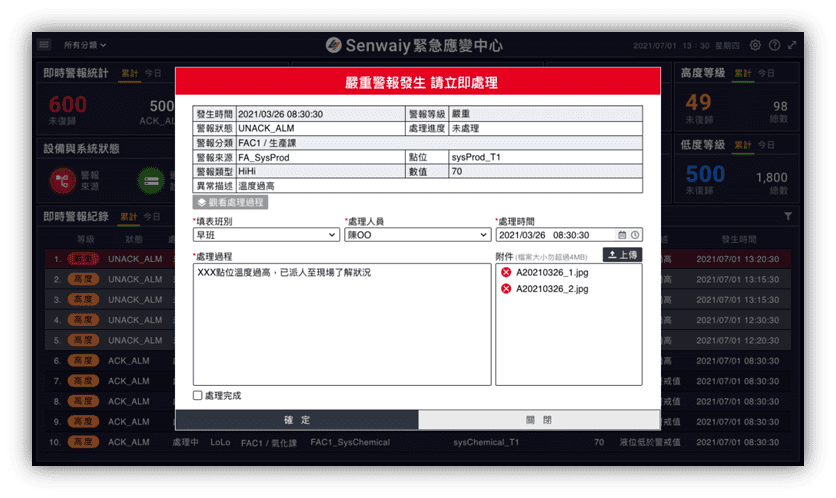Remove attachment A20210326_1.jpg via its red X

coord(506,272)
